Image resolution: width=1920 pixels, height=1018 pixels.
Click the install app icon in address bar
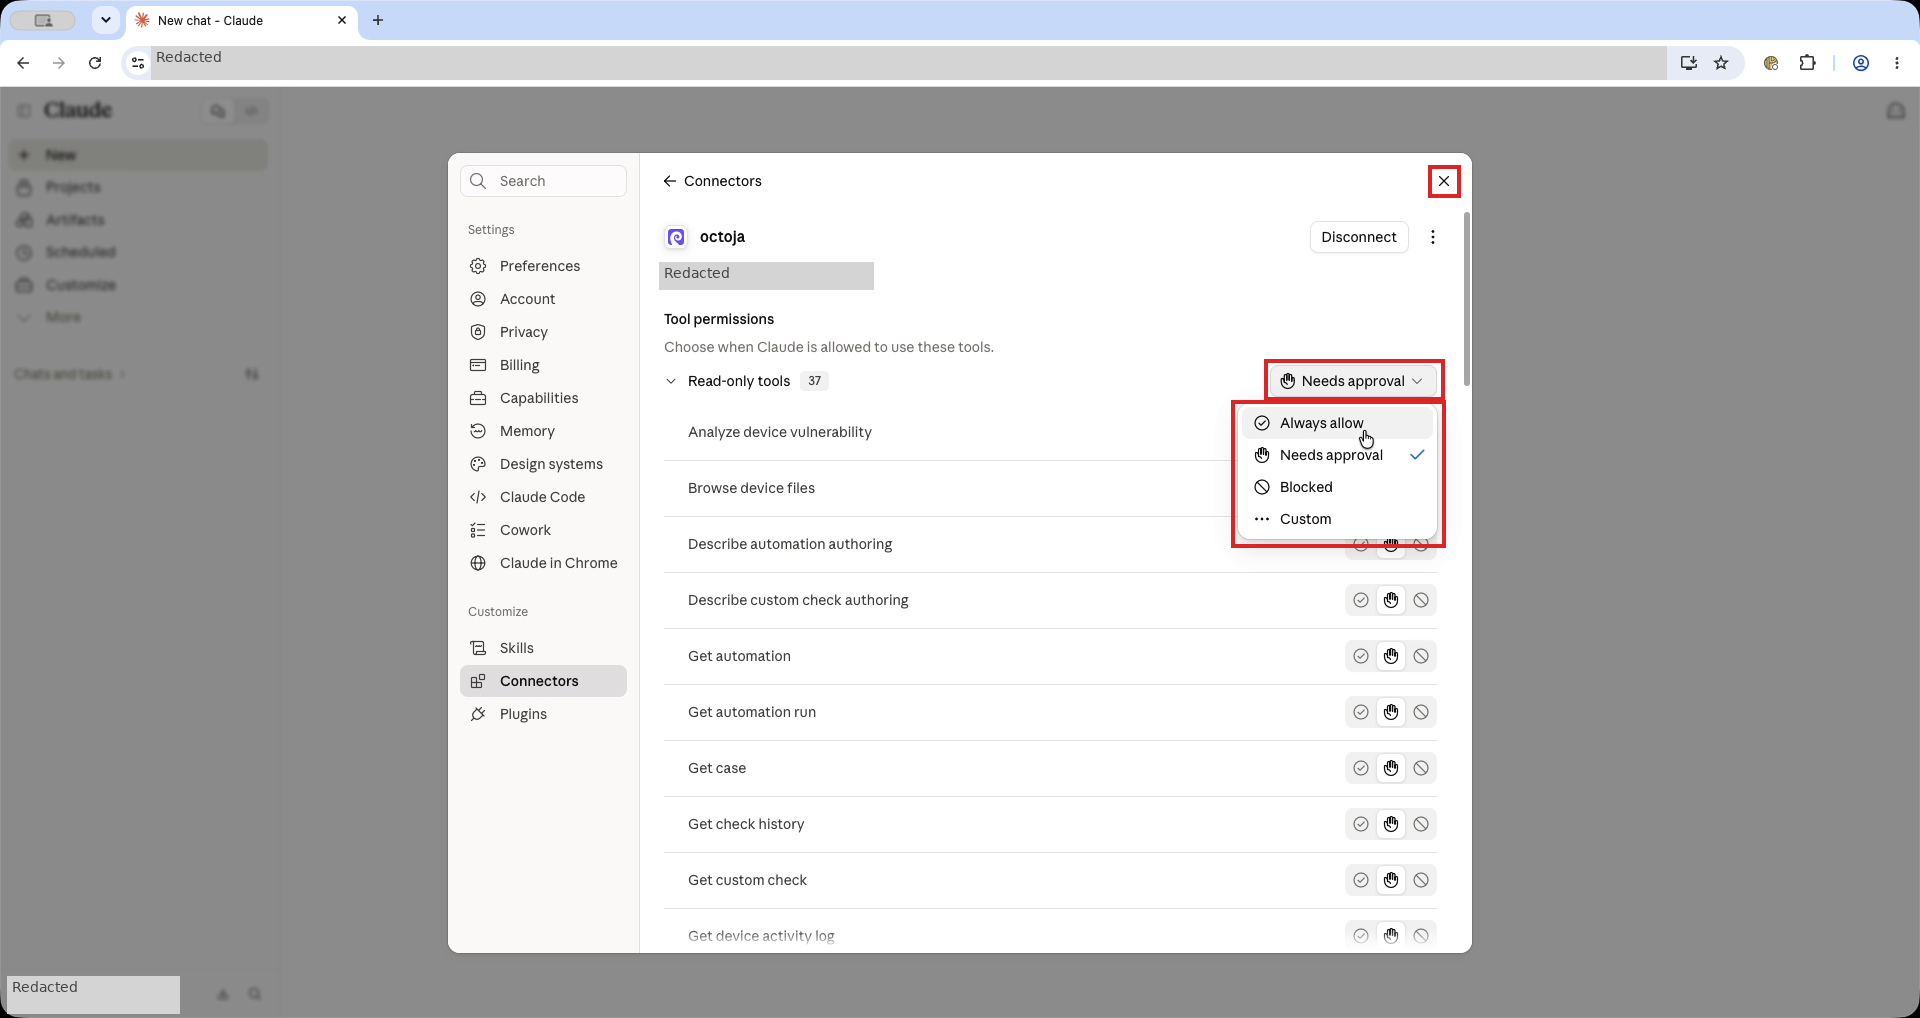tap(1689, 63)
